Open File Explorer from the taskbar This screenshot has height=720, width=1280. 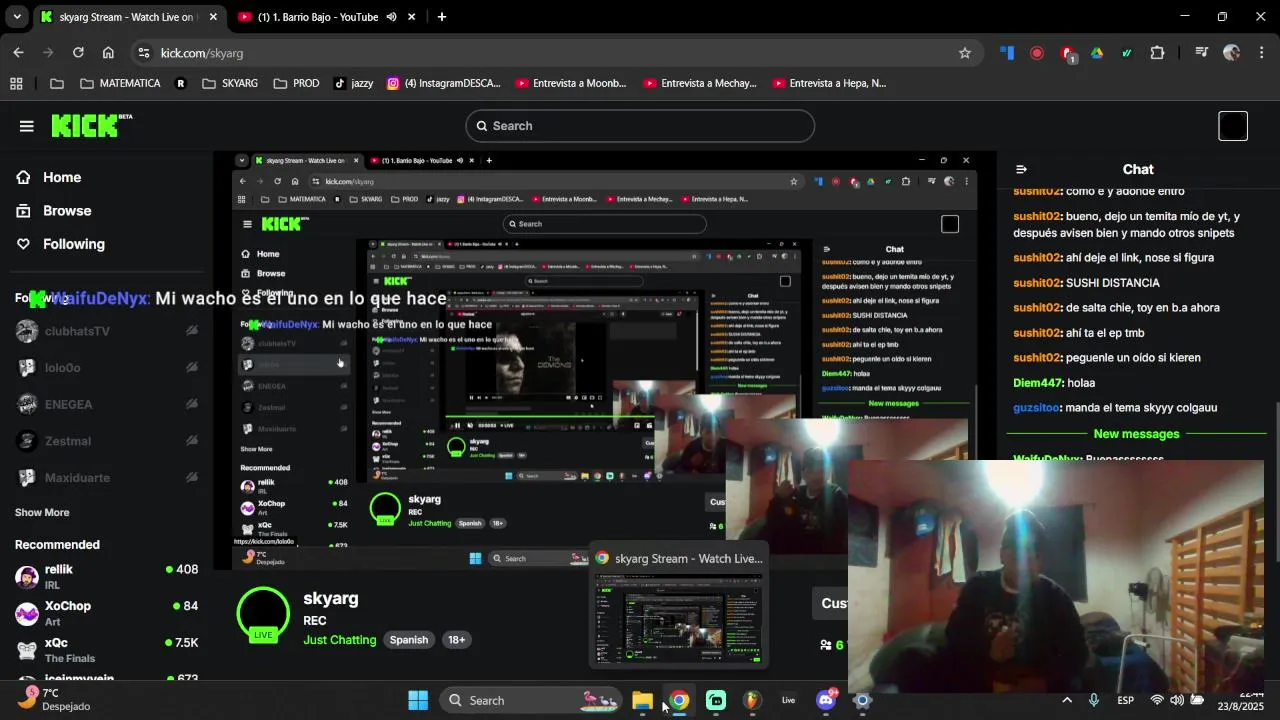pos(642,700)
